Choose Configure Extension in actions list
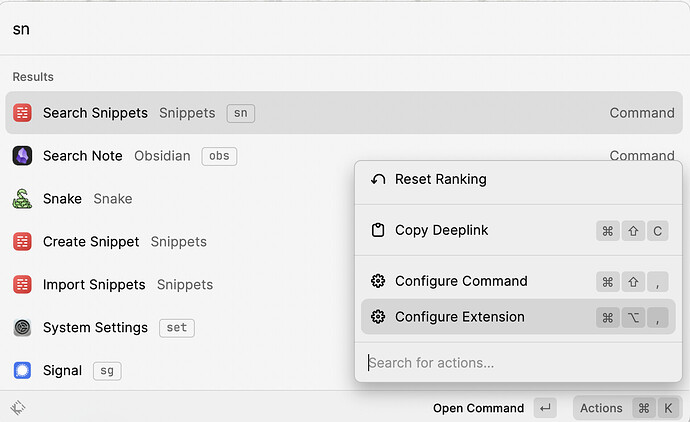 (518, 317)
